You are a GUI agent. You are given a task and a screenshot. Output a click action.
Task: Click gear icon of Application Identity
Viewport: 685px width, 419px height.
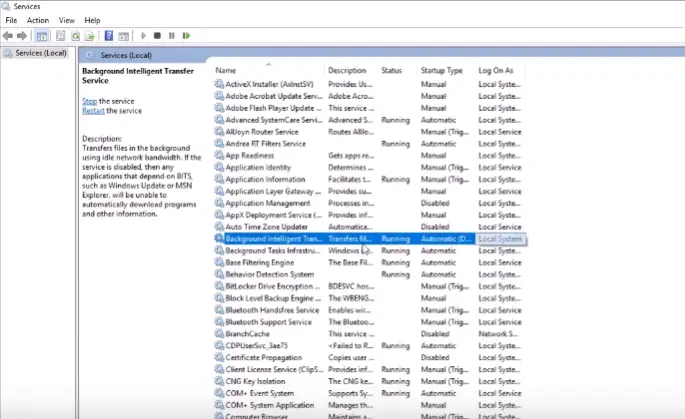tap(219, 167)
